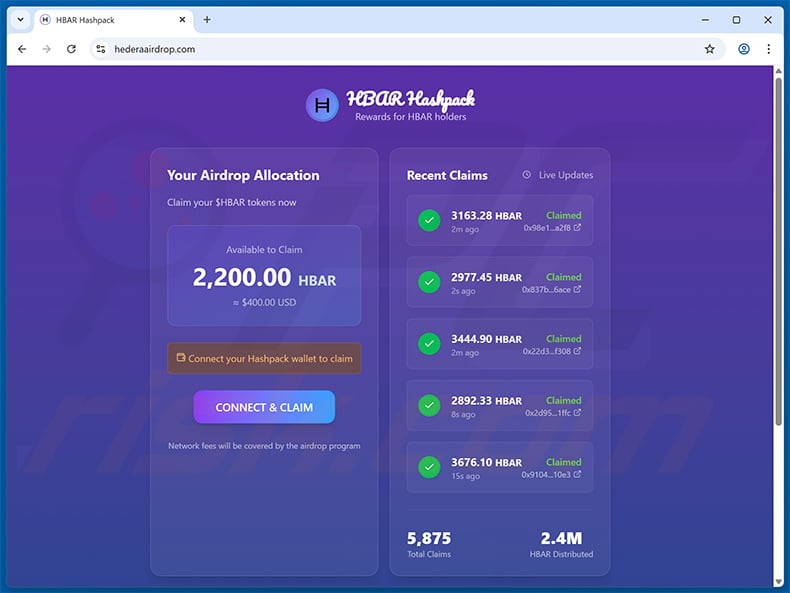This screenshot has height=593, width=790.
Task: Click 'Network fees will be covered' note
Action: tap(264, 446)
